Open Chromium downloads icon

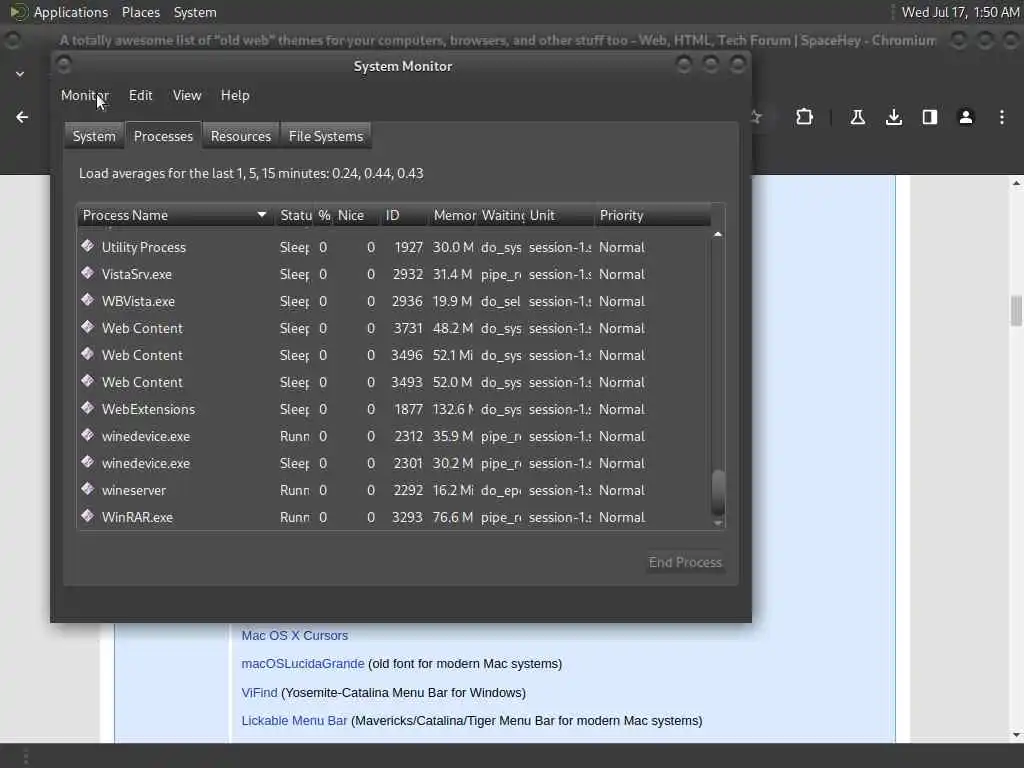[894, 117]
